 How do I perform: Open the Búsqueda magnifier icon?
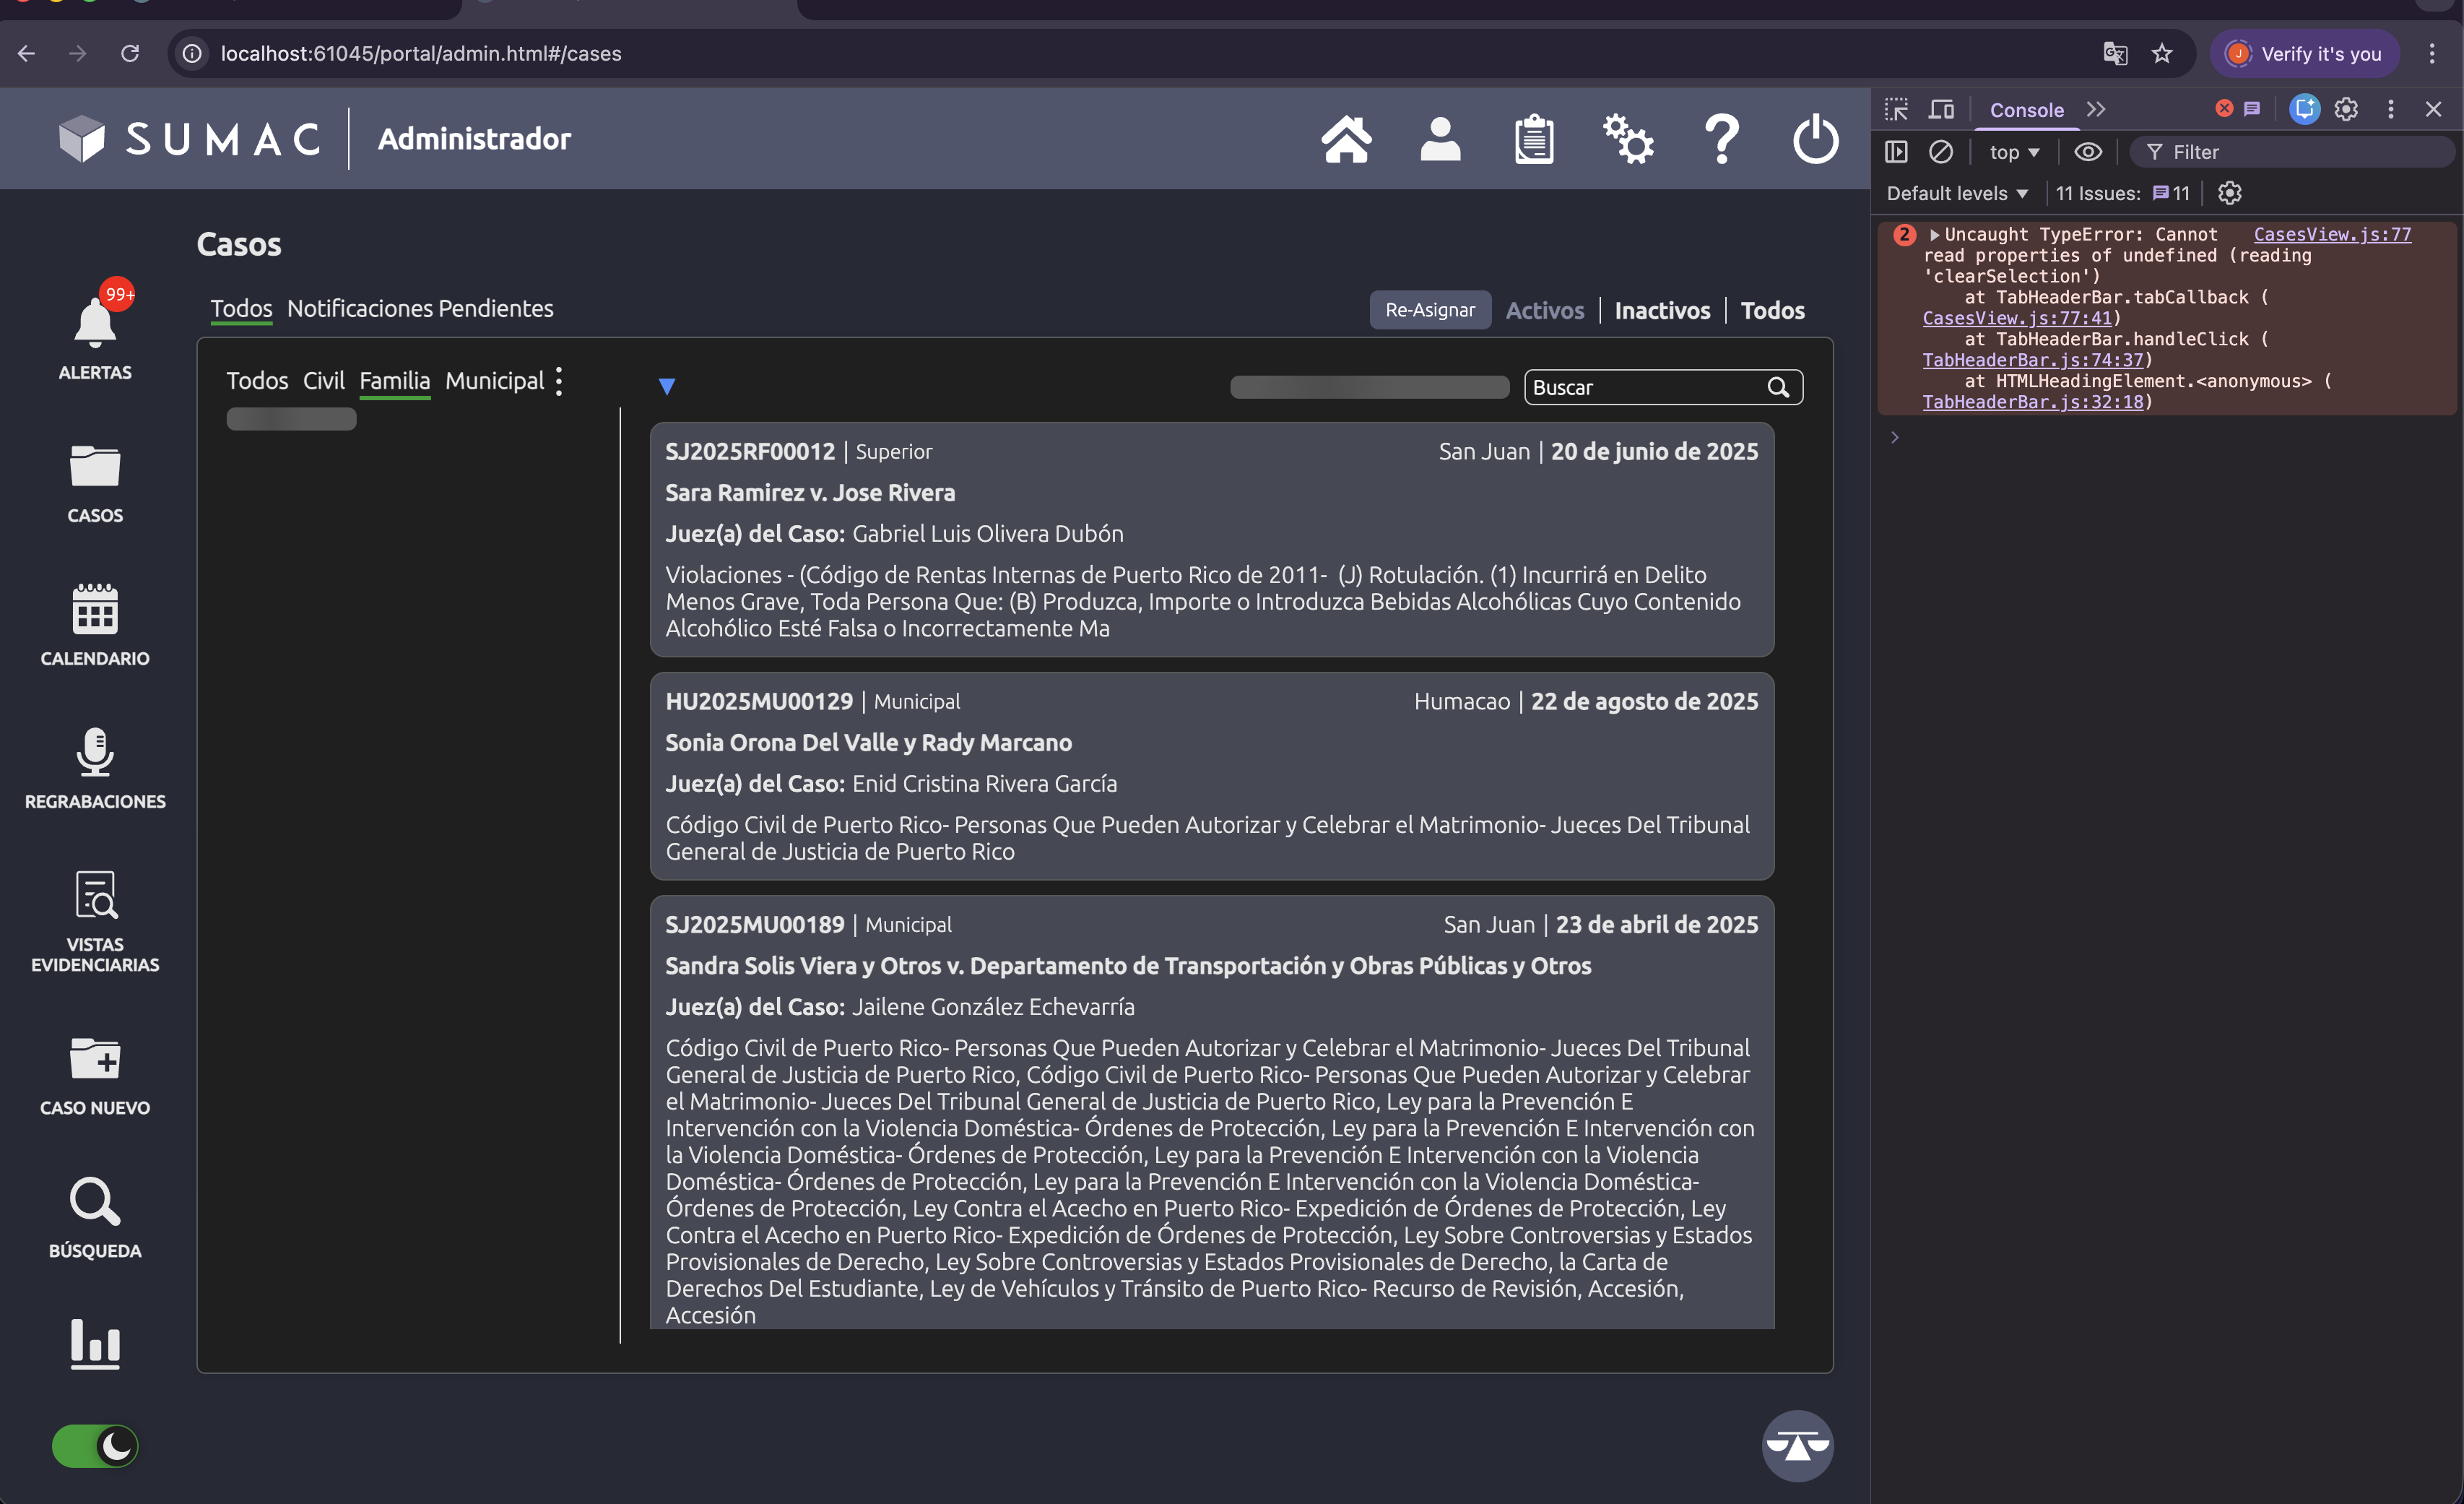(x=95, y=1201)
